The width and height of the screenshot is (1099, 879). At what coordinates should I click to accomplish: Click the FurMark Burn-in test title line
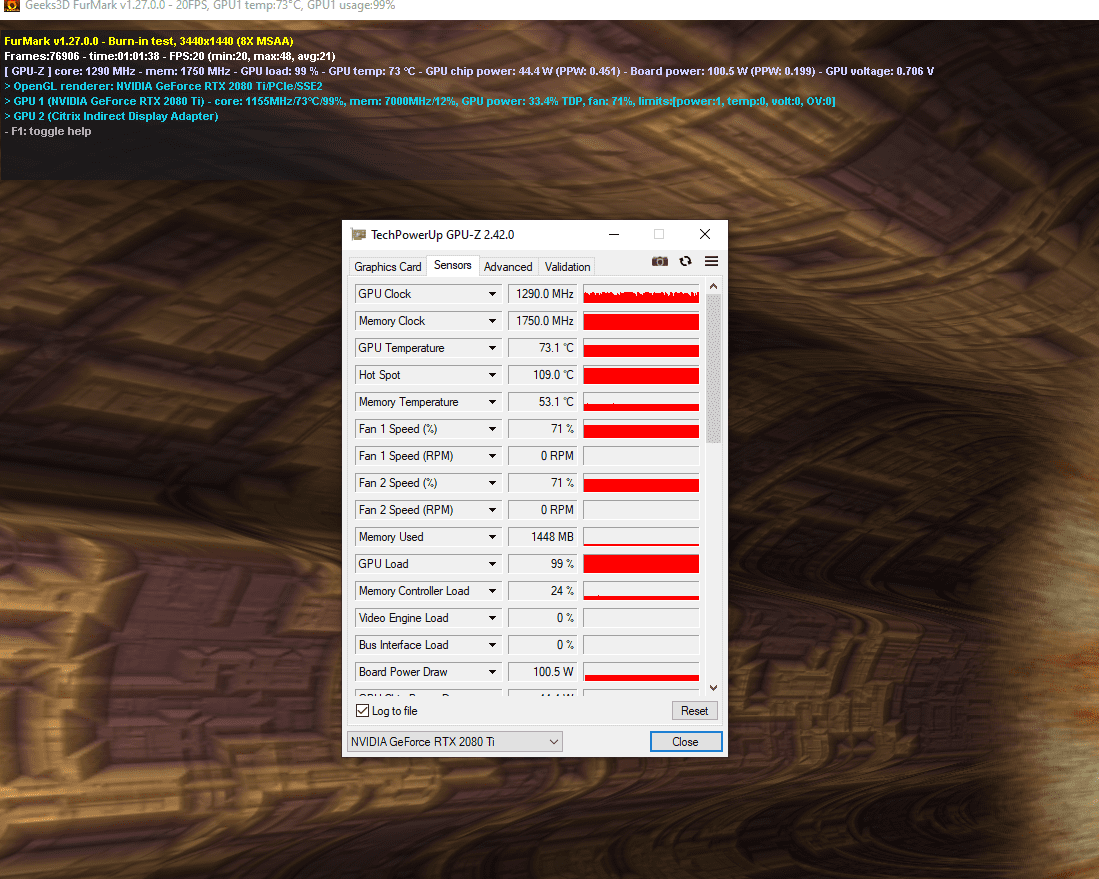[x=149, y=41]
